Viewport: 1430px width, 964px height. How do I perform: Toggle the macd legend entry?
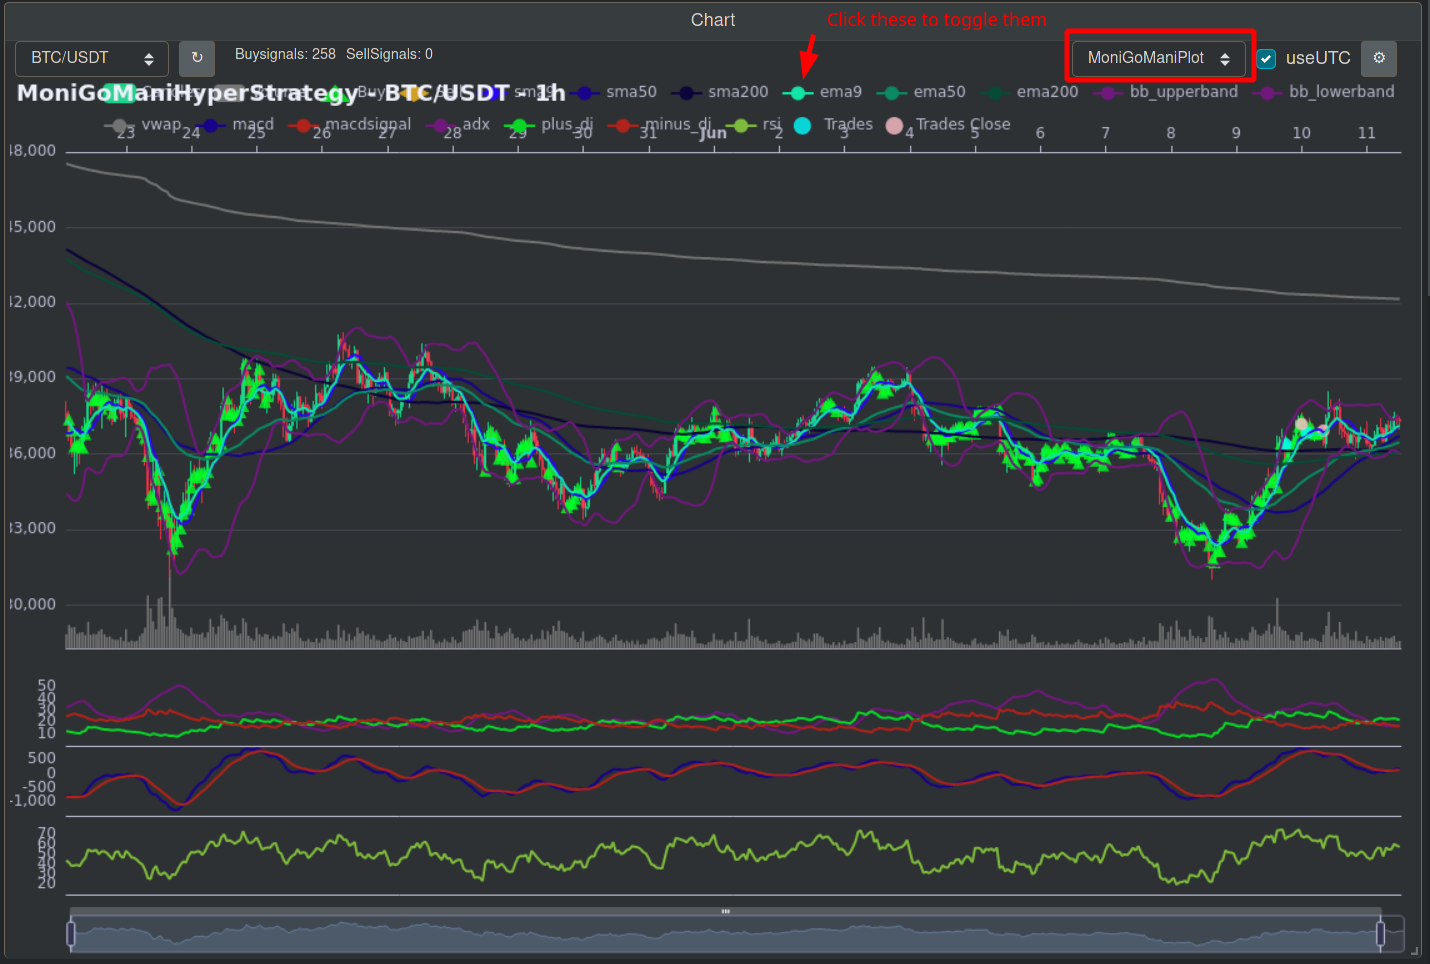(235, 125)
